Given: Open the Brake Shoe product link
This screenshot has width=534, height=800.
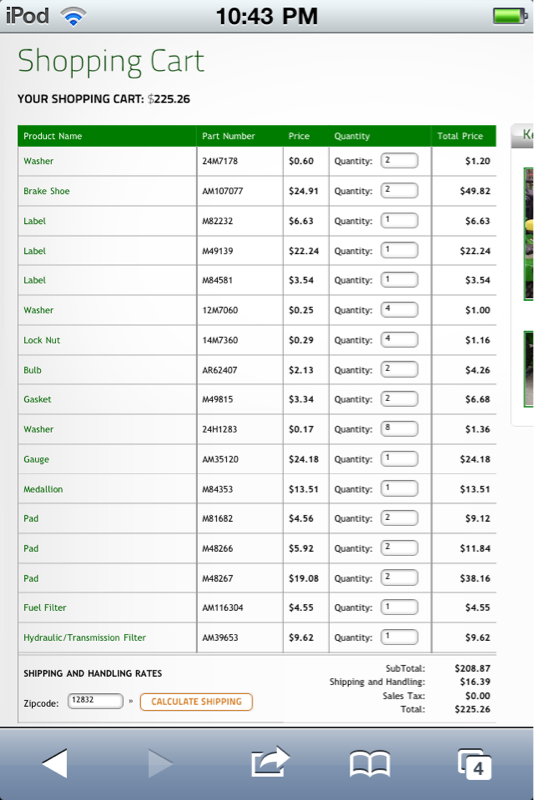Looking at the screenshot, I should click(46, 191).
